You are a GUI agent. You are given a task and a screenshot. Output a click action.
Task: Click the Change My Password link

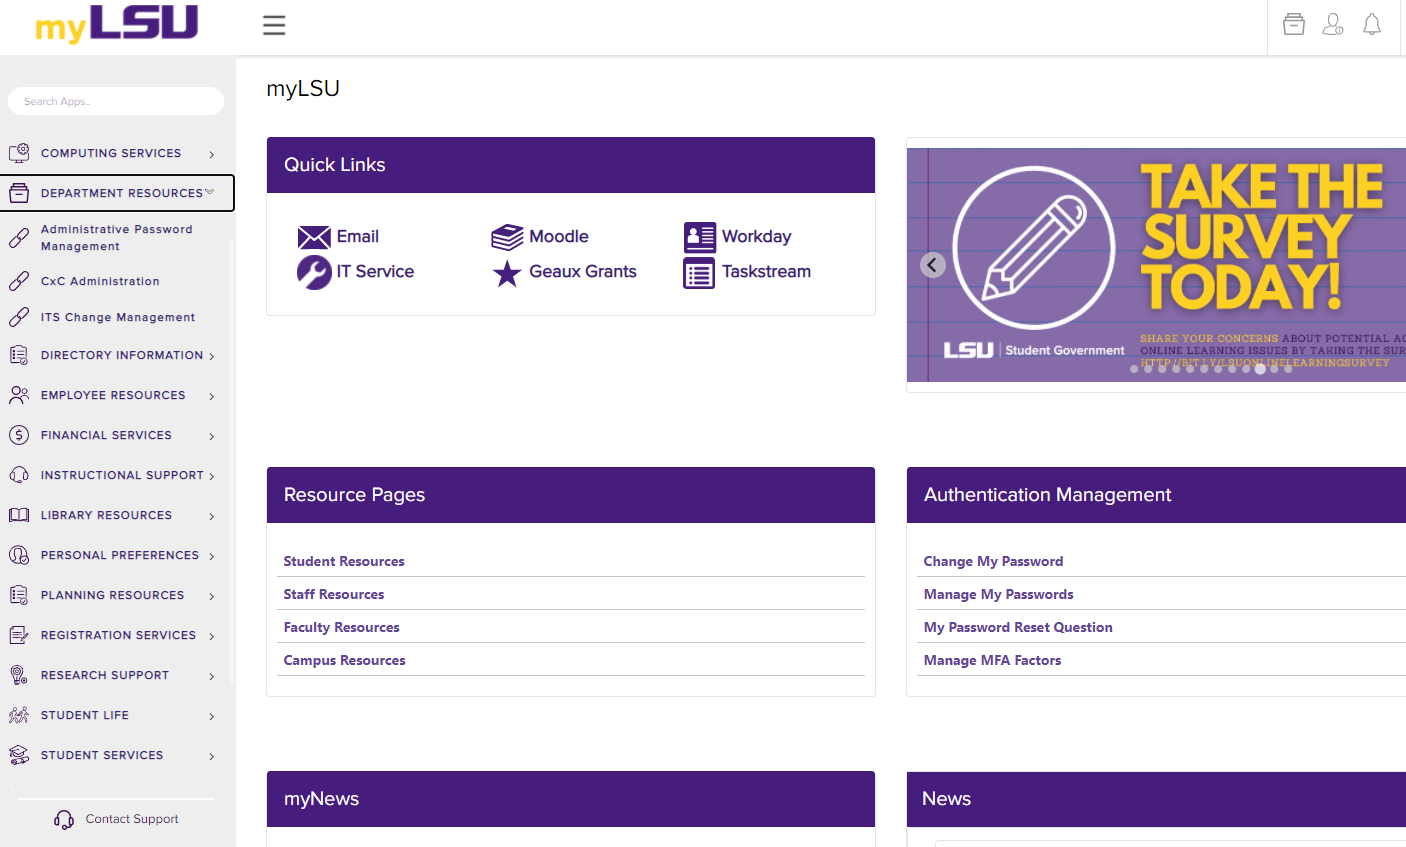pos(993,561)
